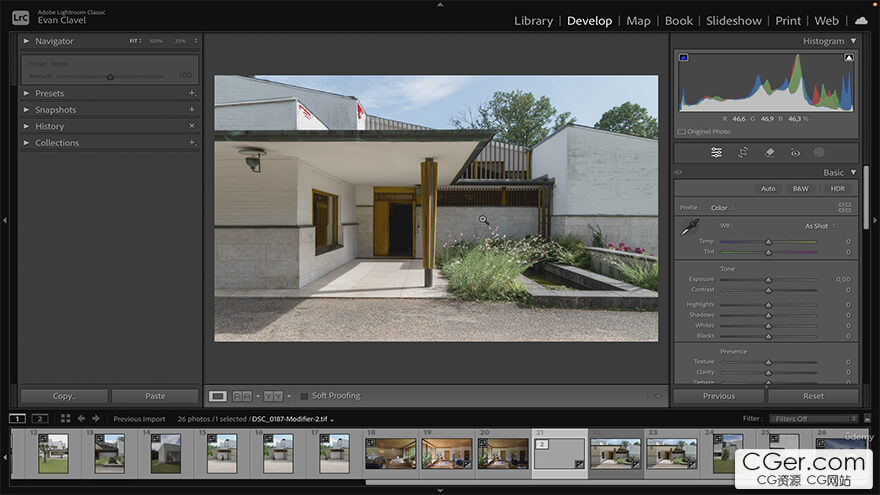This screenshot has width=880, height=495.
Task: Open toolbar options dropdown arrow
Action: click(x=658, y=396)
